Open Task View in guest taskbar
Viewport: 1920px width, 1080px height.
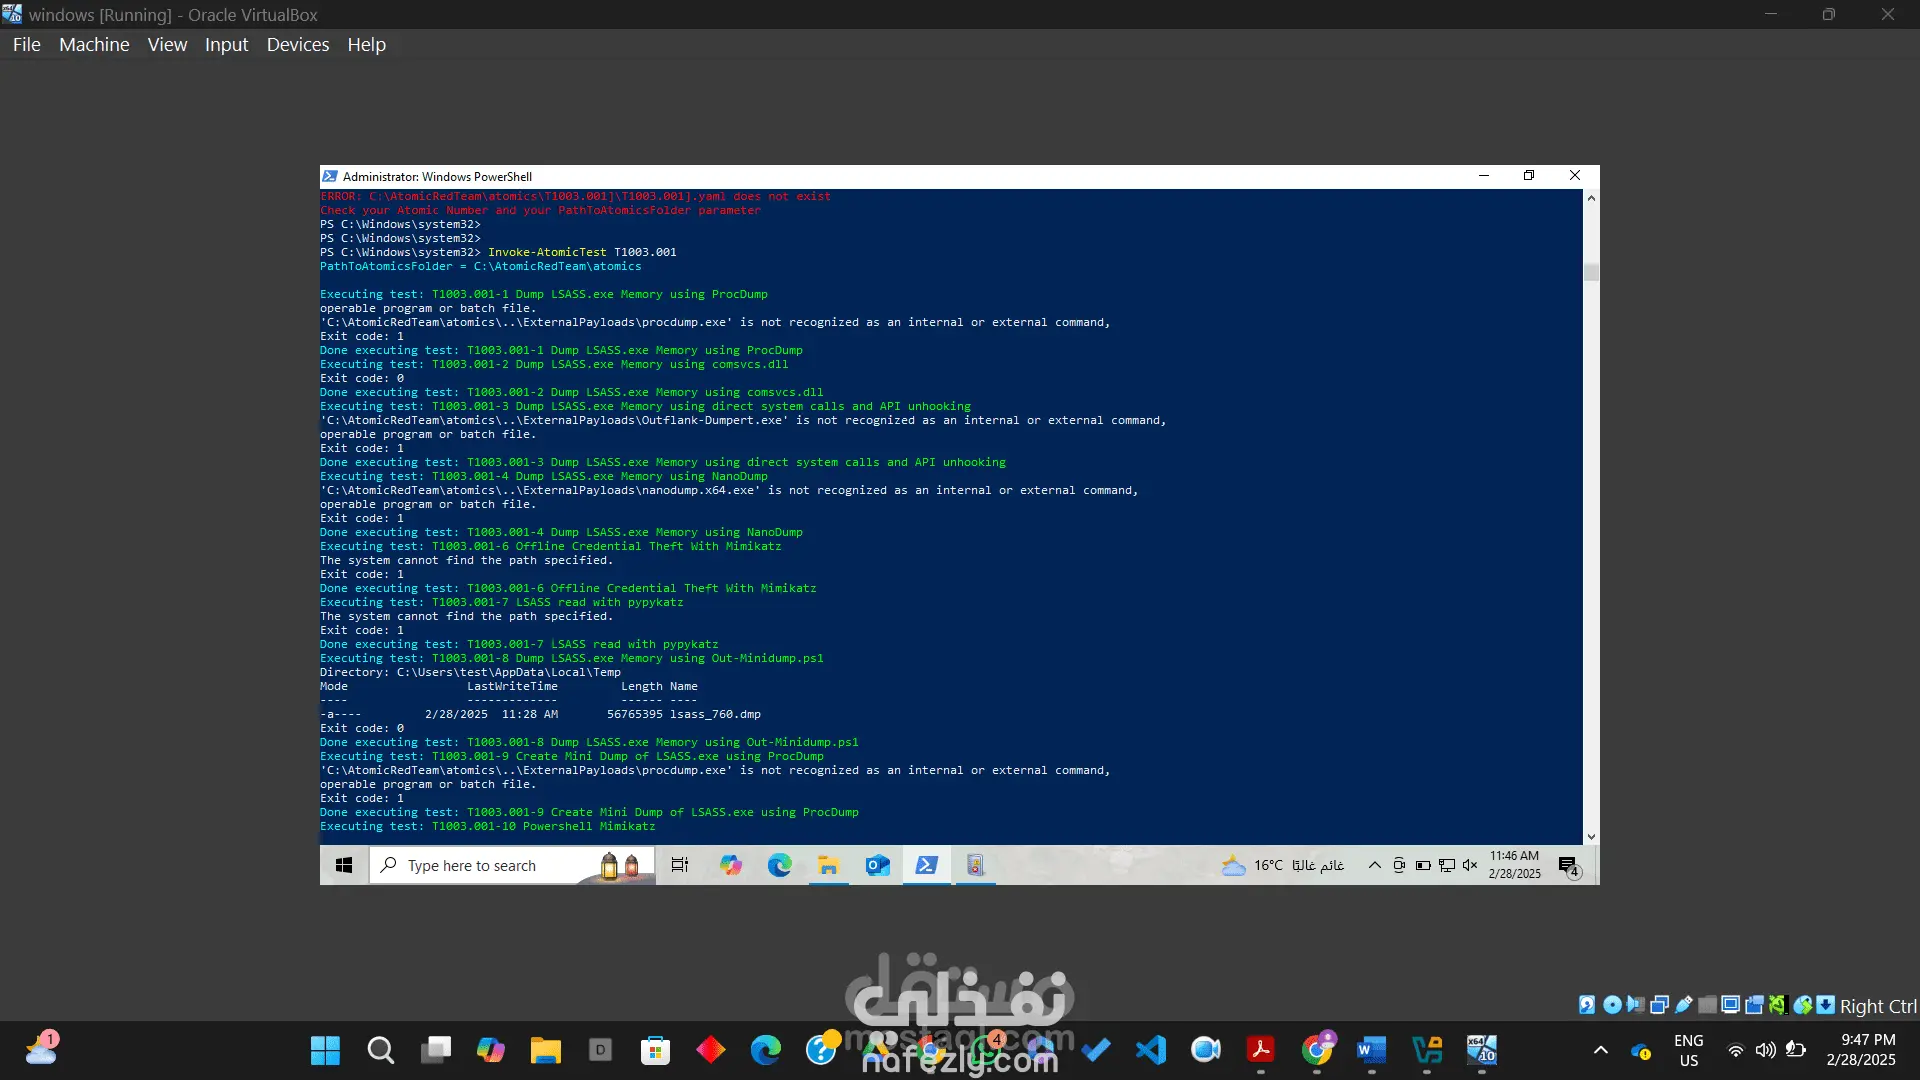(x=680, y=865)
